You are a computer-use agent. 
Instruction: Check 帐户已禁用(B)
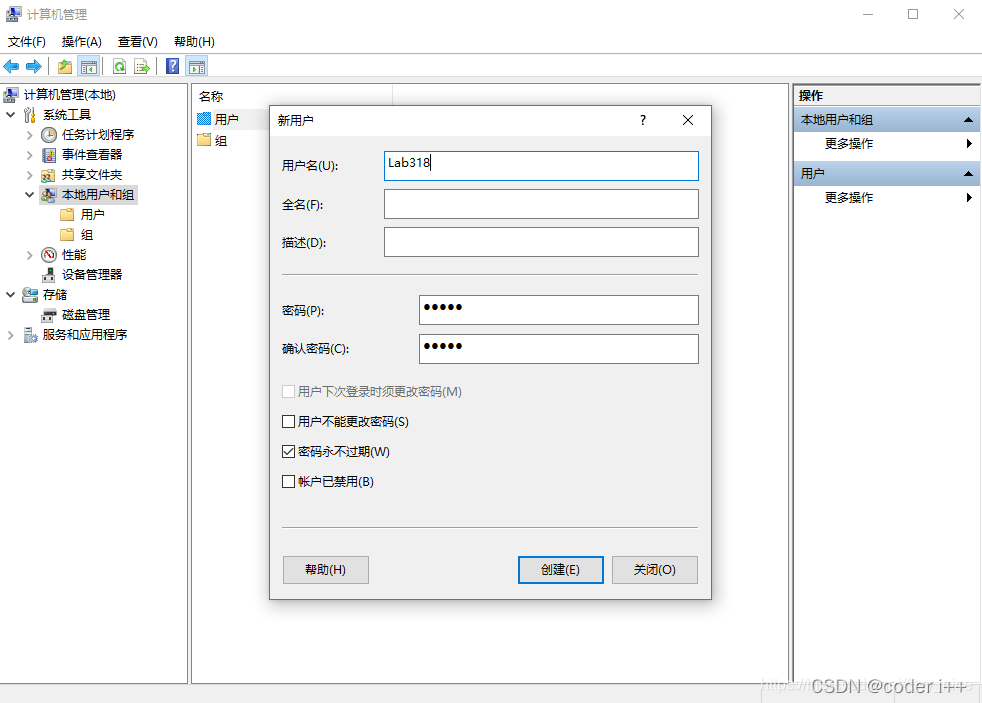[288, 481]
